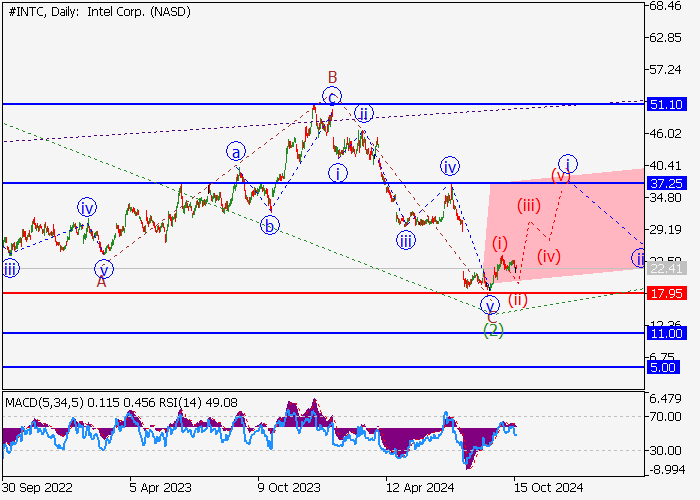Click the -8.994 indicator scale value
This screenshot has height=500, width=700.
click(665, 470)
